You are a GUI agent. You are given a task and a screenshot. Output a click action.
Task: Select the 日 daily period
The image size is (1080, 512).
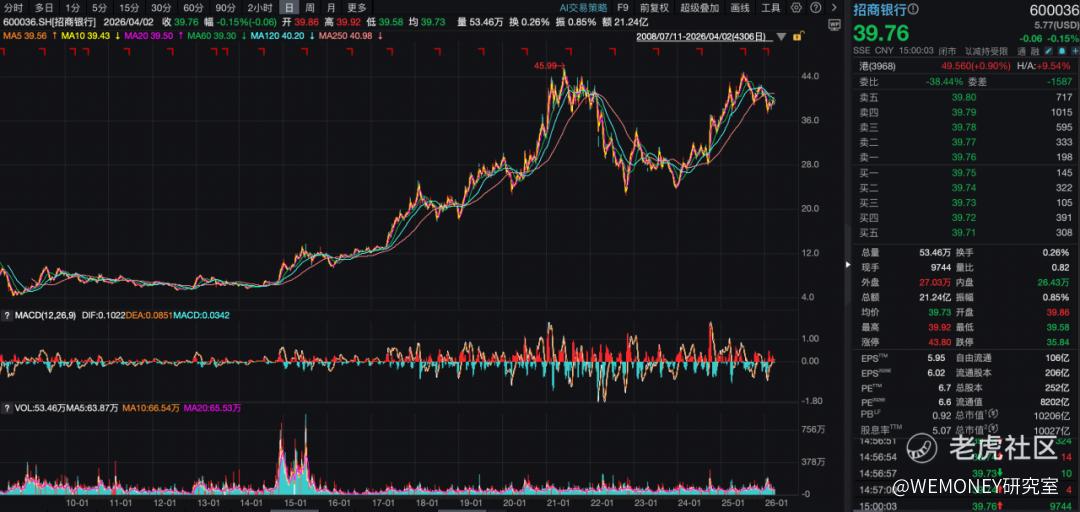pos(290,8)
